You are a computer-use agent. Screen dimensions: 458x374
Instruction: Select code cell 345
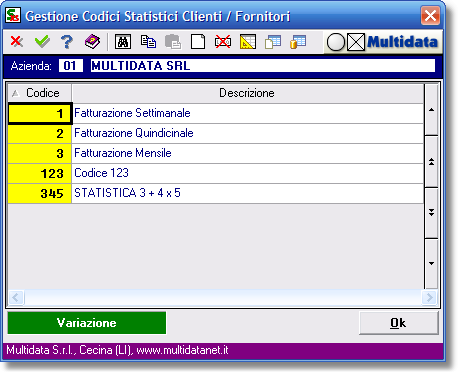pyautogui.click(x=40, y=194)
